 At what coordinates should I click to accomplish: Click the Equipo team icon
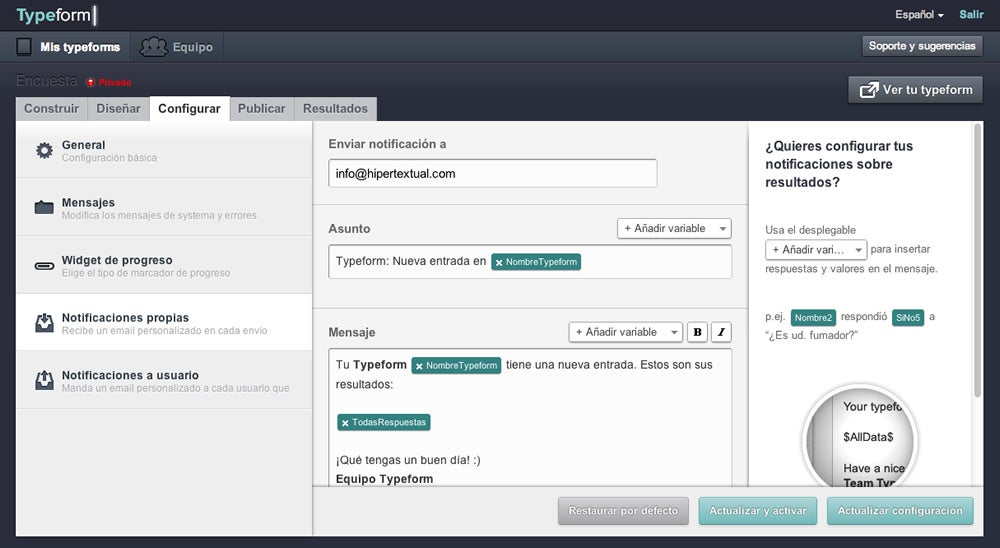153,47
